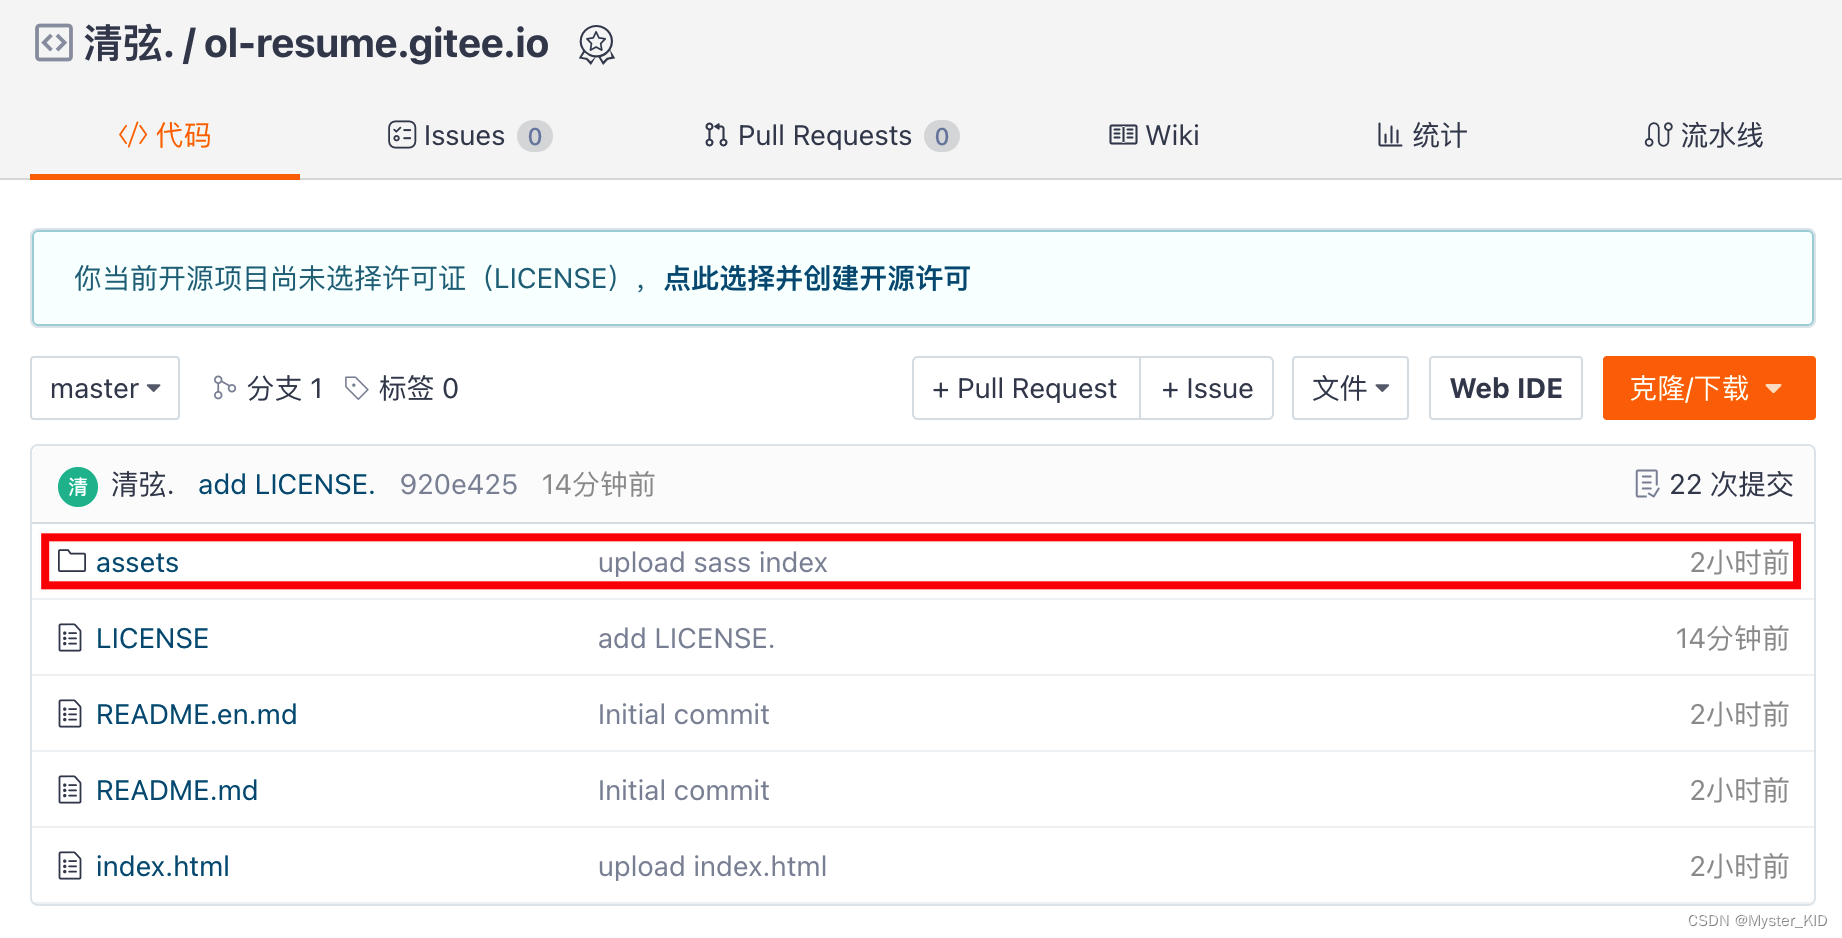Click commit hash 920e425
Image resolution: width=1842 pixels, height=938 pixels.
(459, 485)
